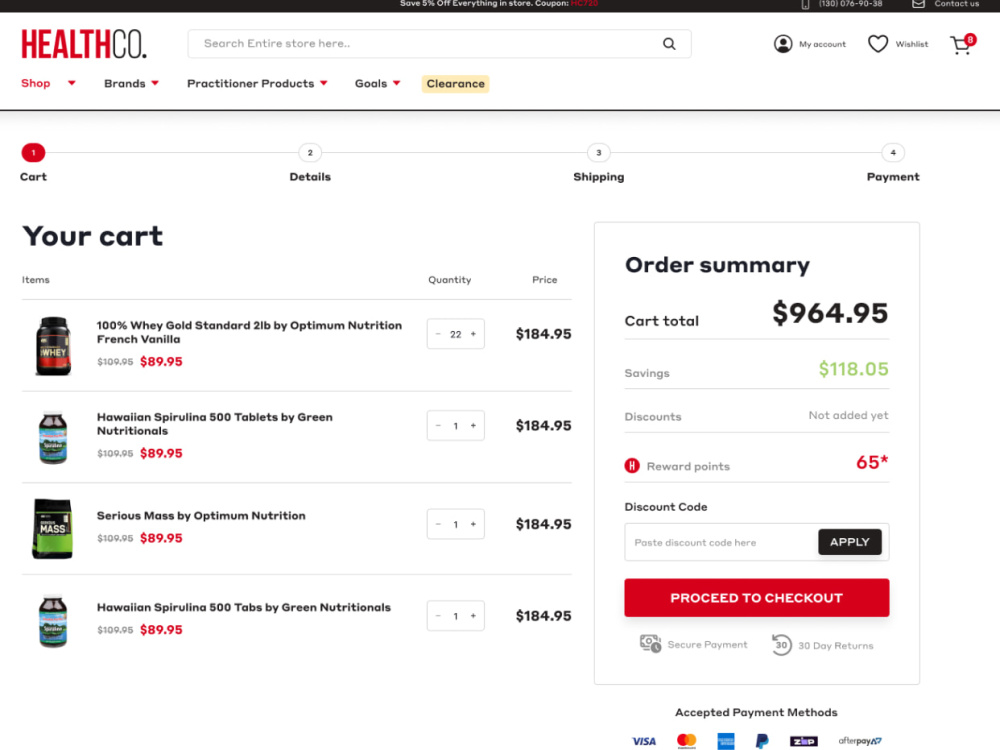
Task: Click the search magnifier icon
Action: (669, 44)
